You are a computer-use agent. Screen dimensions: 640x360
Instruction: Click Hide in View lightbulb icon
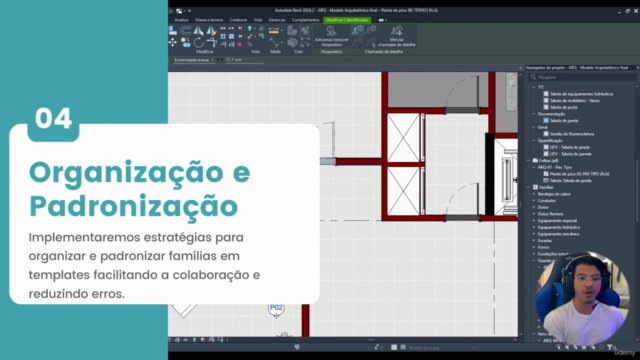click(x=249, y=29)
